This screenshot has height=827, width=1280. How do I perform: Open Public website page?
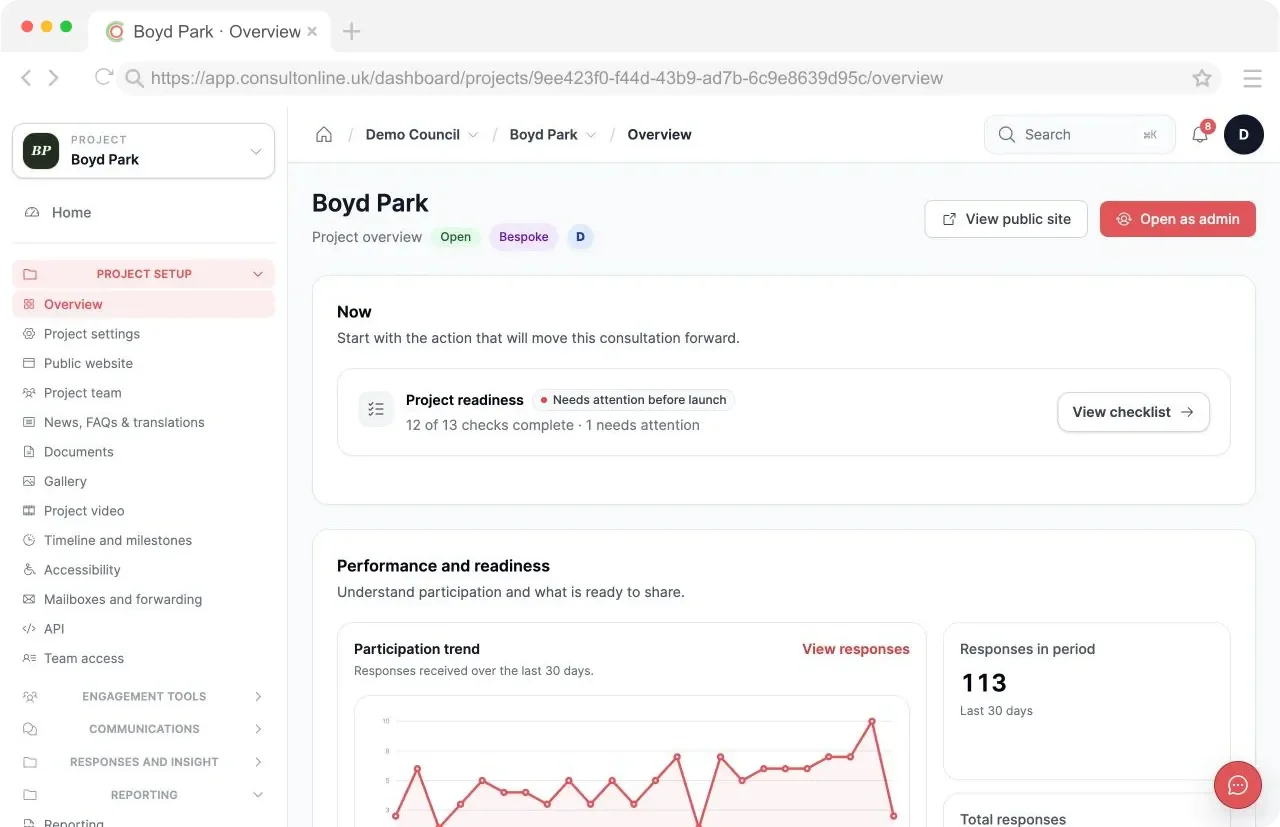click(143, 364)
